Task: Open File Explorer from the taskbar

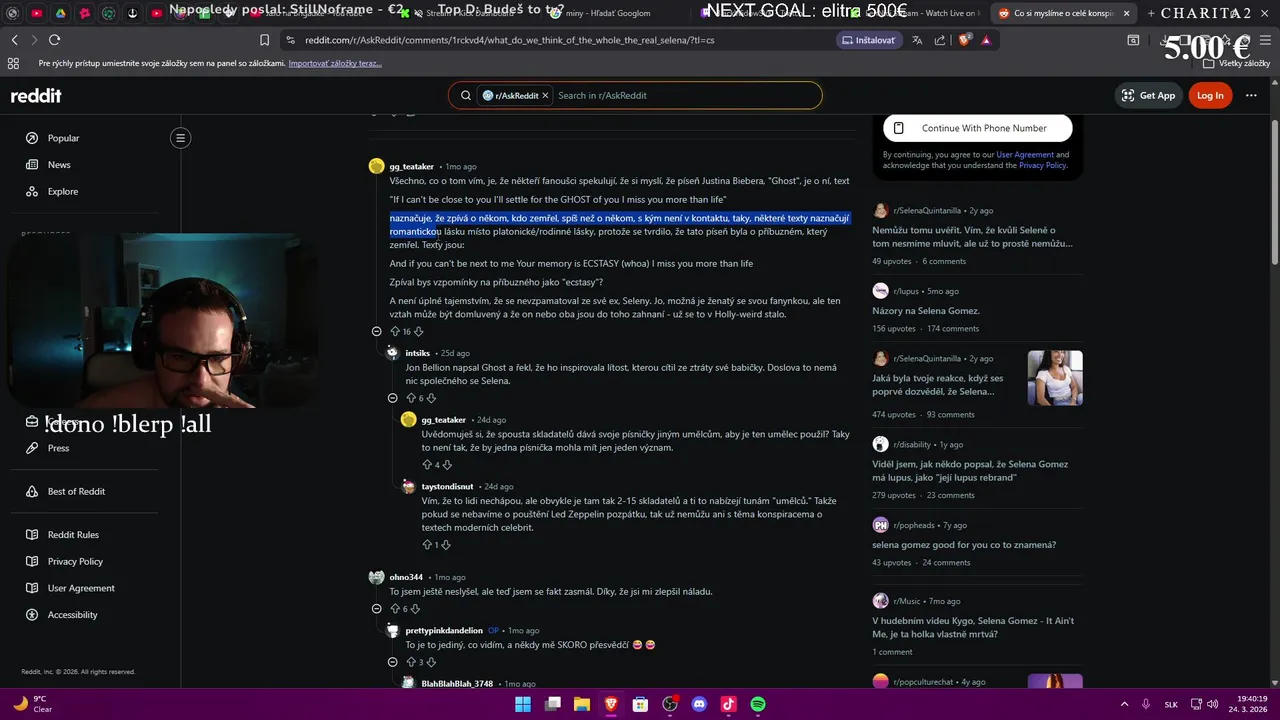Action: pos(582,704)
